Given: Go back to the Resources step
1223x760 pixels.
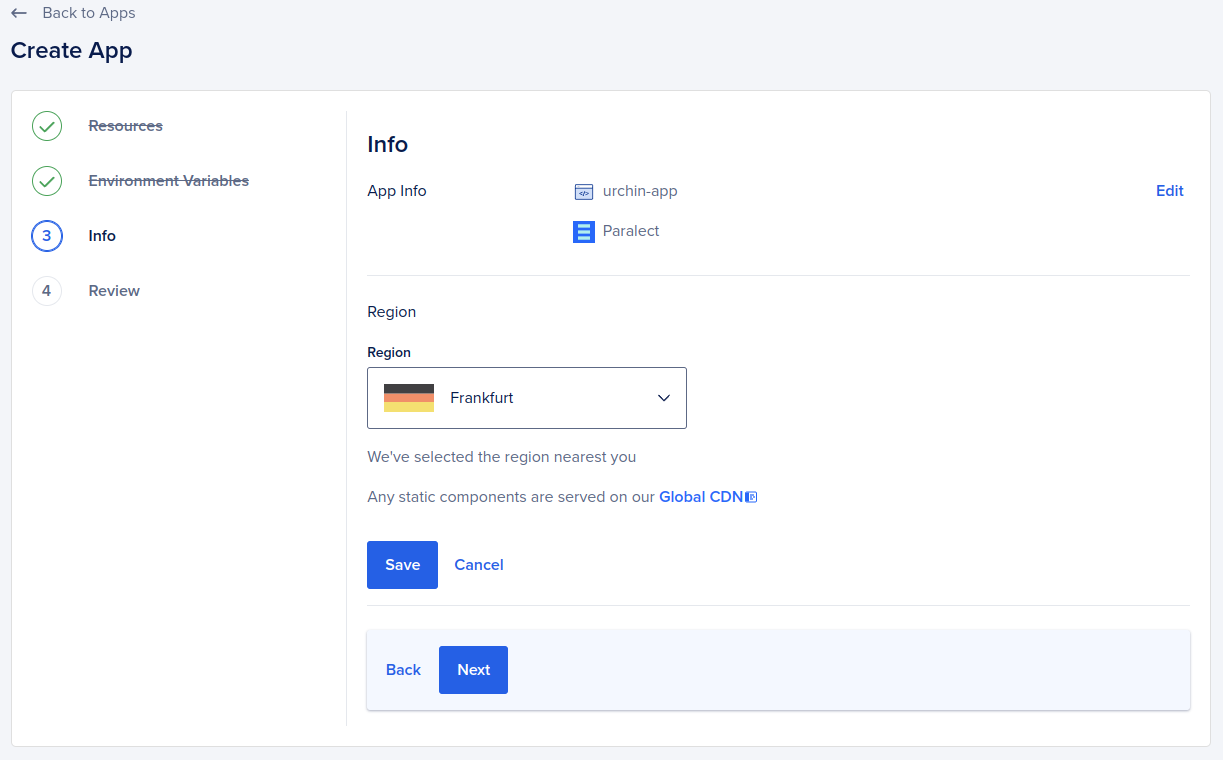Looking at the screenshot, I should click(125, 125).
